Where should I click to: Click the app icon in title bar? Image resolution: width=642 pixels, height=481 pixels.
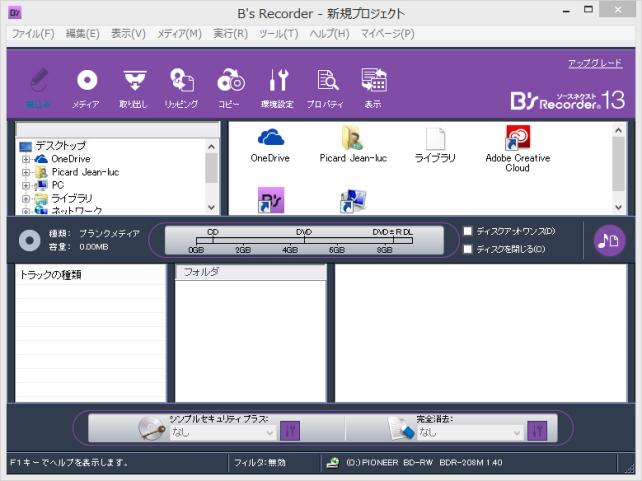tap(15, 13)
